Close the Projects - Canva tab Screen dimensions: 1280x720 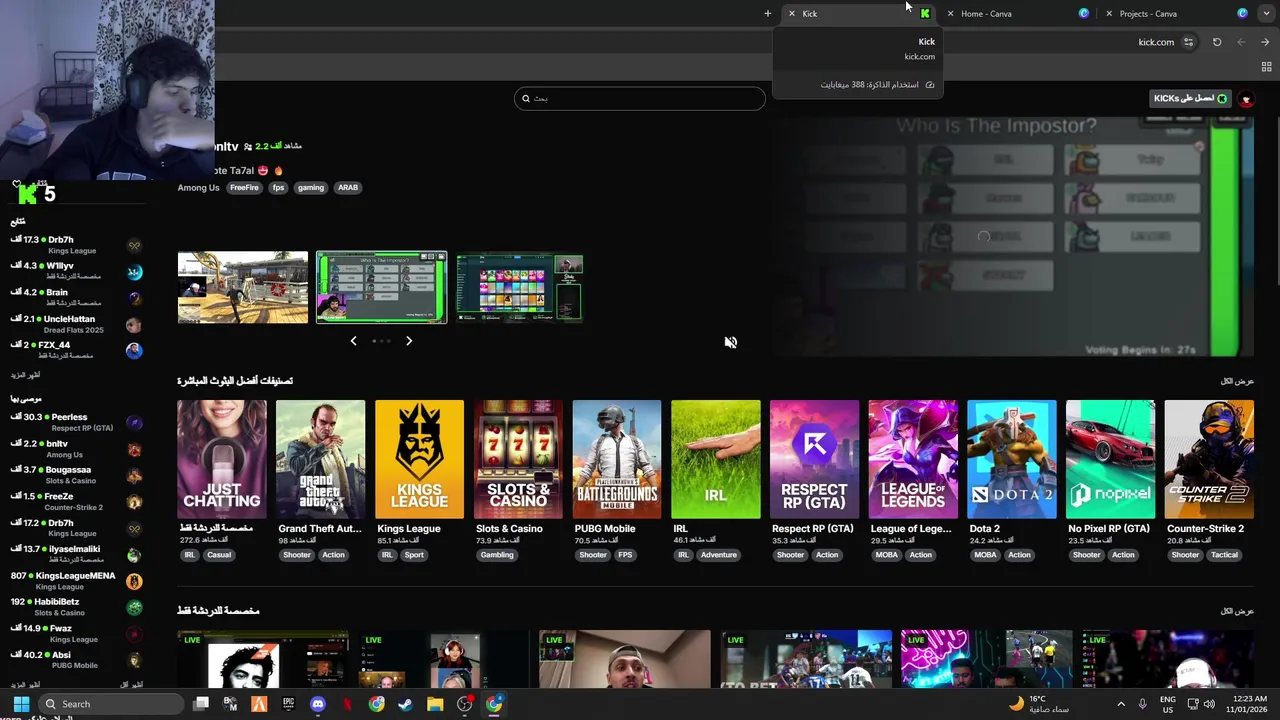(x=1109, y=14)
